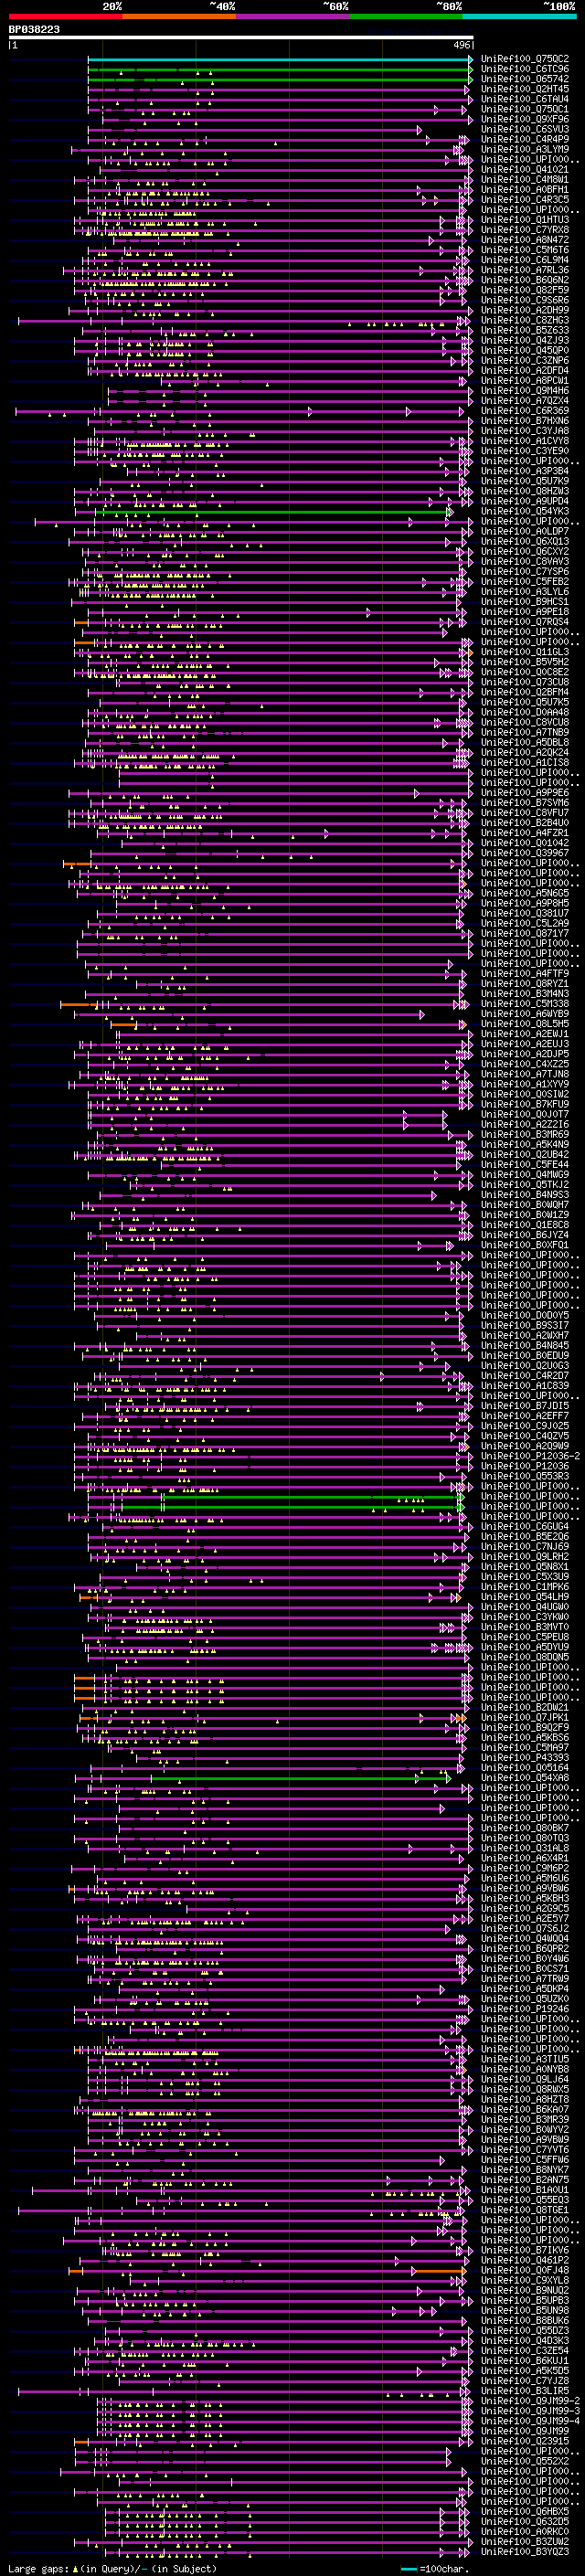Select label UniRef100_A2Q9W9
The image size is (585, 2576).
(x=525, y=1446)
